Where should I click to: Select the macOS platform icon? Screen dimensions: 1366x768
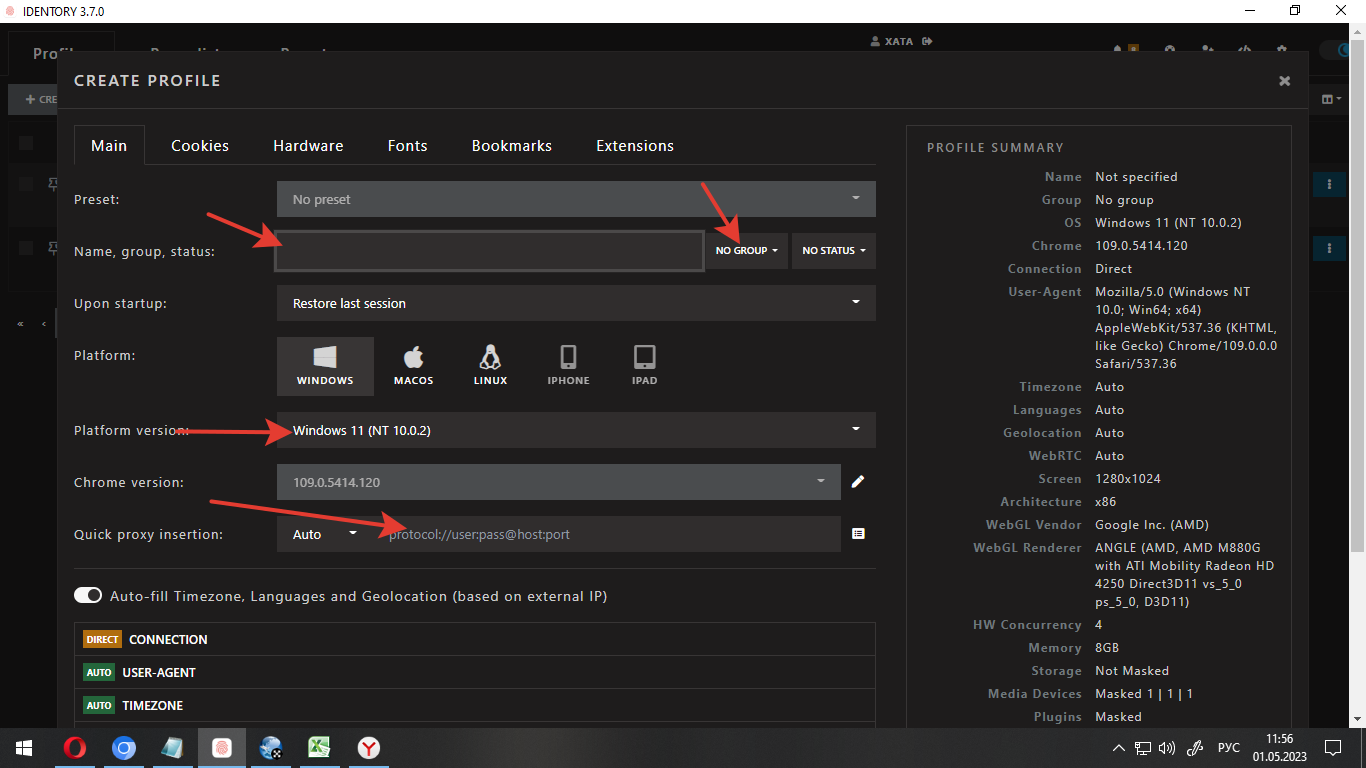click(413, 366)
